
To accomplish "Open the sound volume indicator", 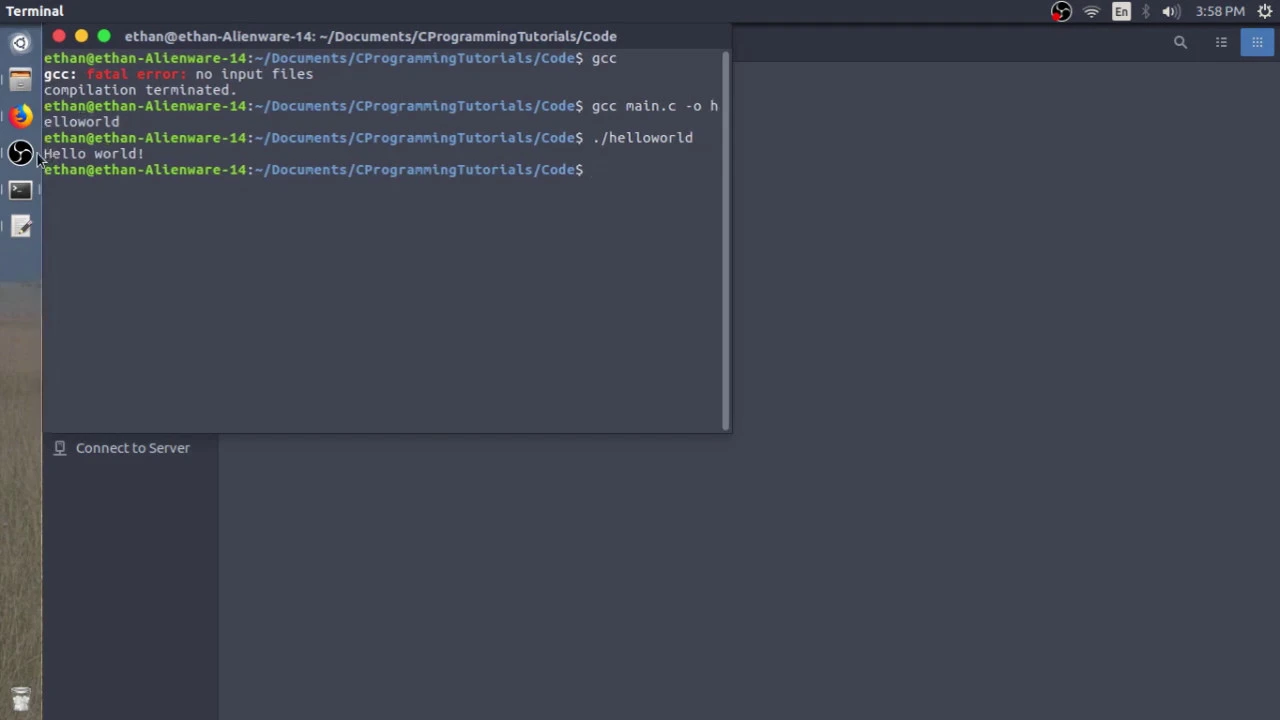I will pyautogui.click(x=1171, y=12).
